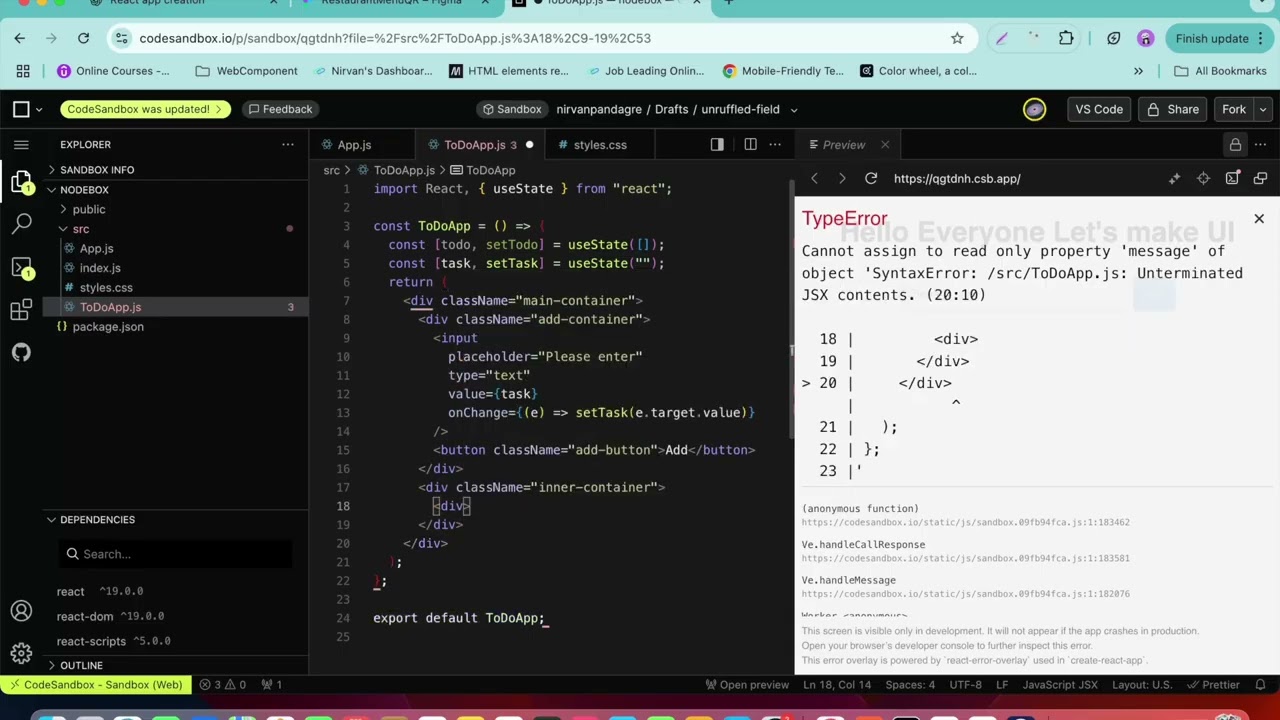1280x720 pixels.
Task: Open the All Bookmarks folder
Action: [x=1221, y=71]
